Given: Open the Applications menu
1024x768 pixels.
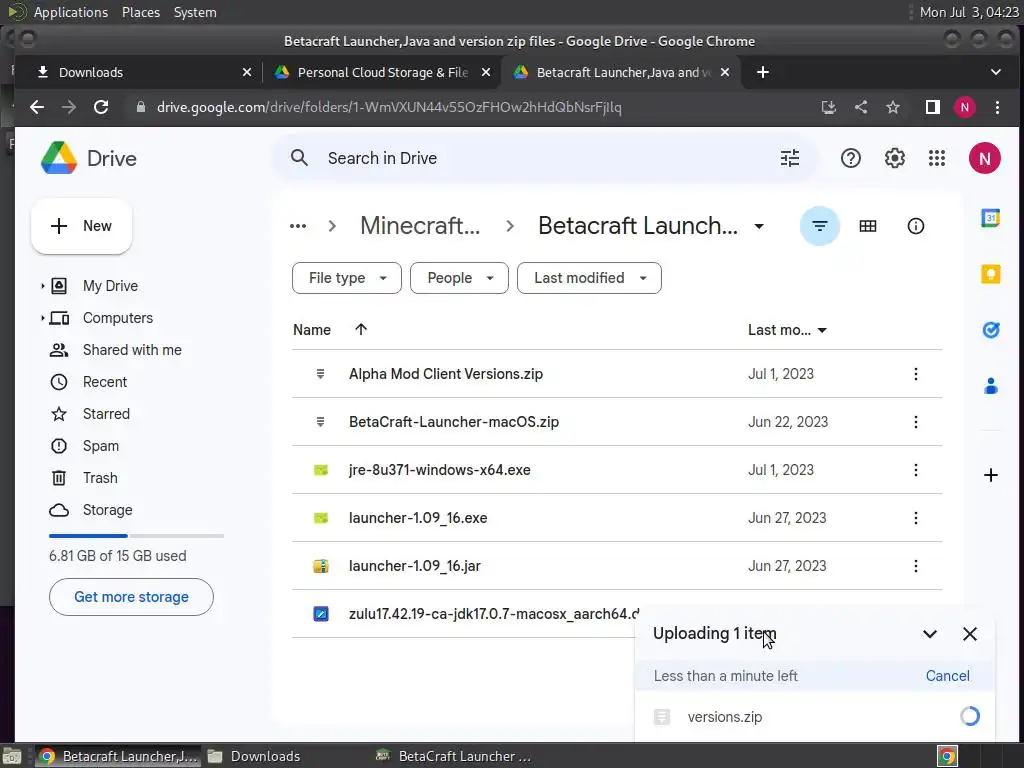Looking at the screenshot, I should 71,12.
